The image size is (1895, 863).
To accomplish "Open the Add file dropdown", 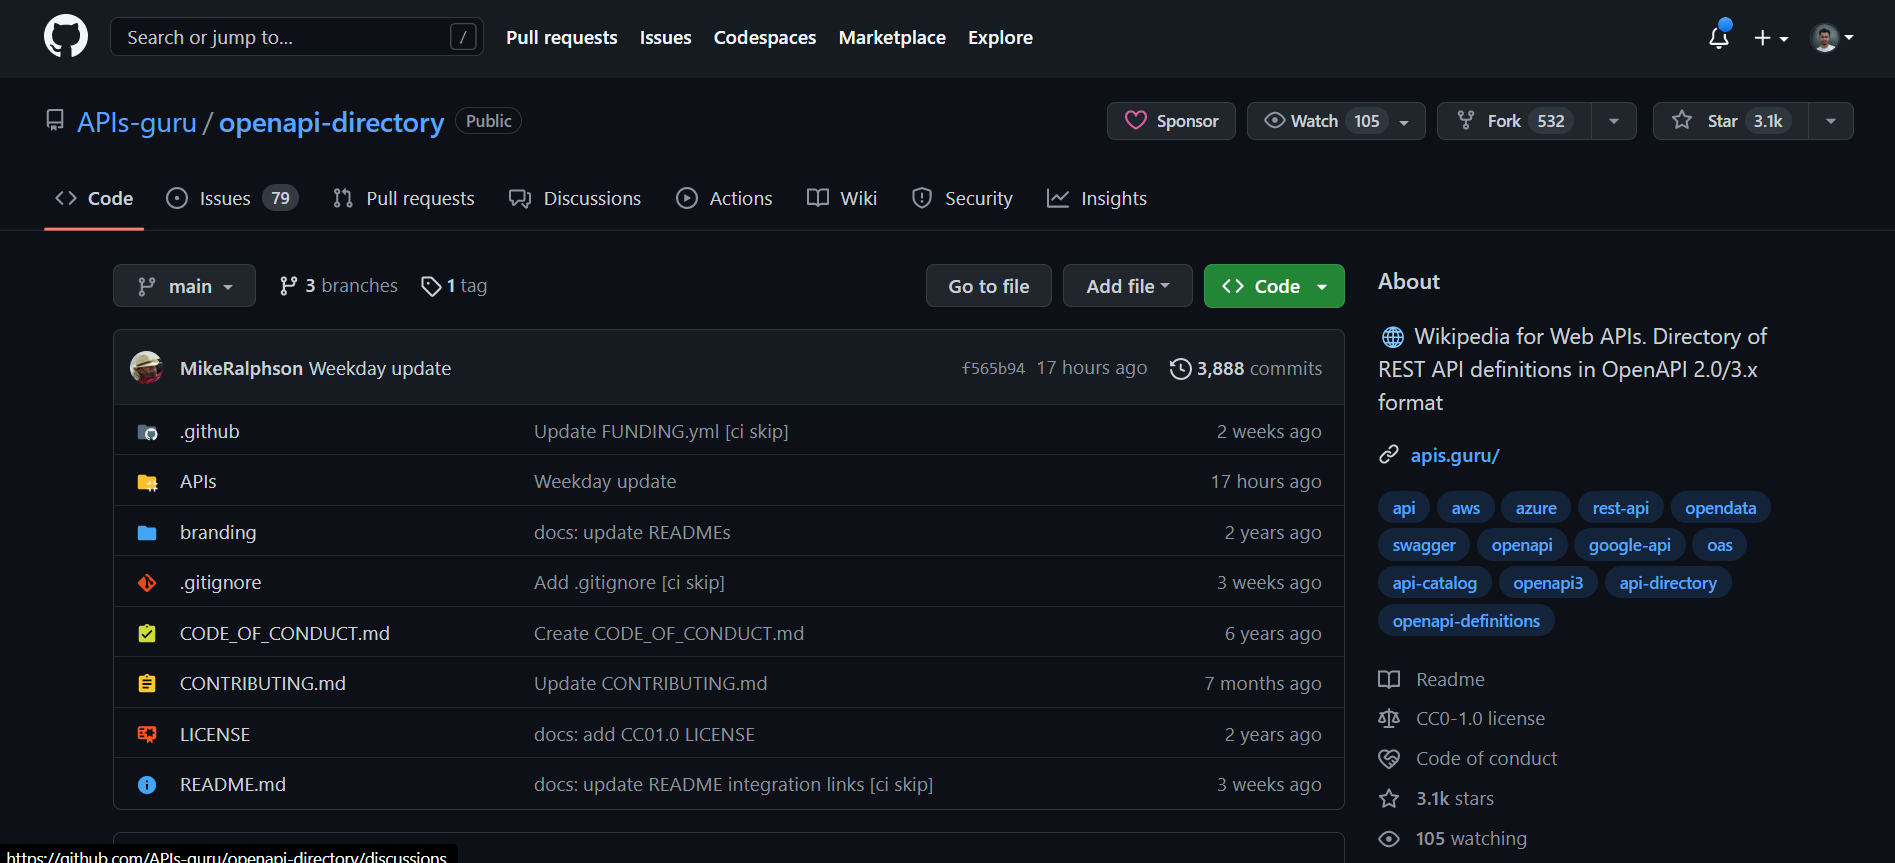I will [1128, 286].
